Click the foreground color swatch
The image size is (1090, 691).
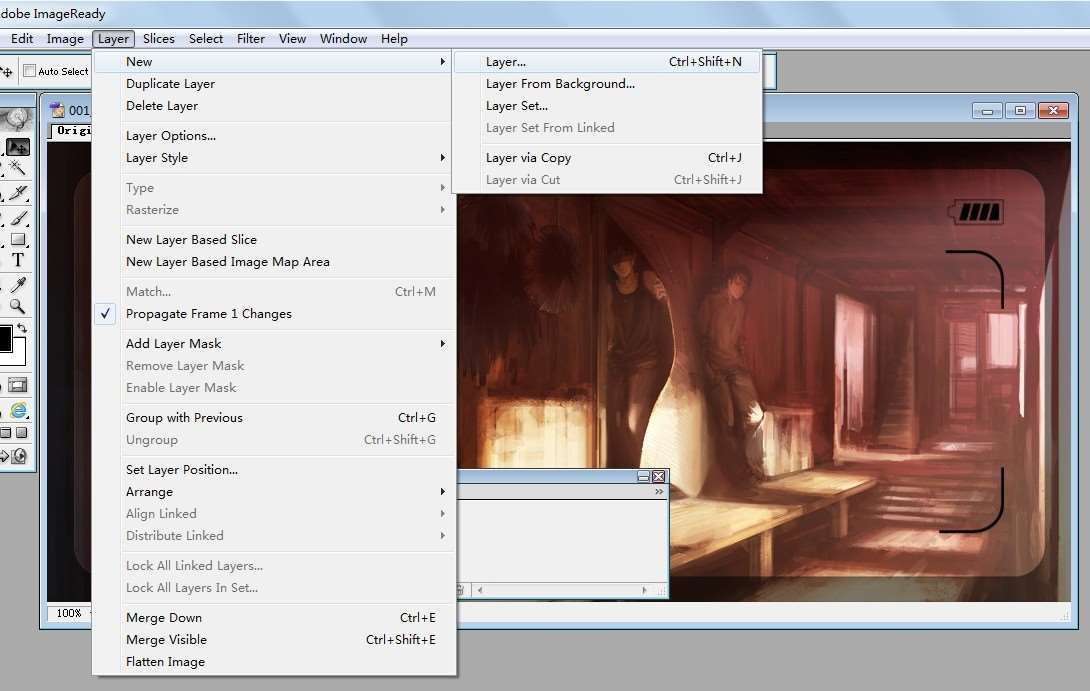(x=5, y=339)
